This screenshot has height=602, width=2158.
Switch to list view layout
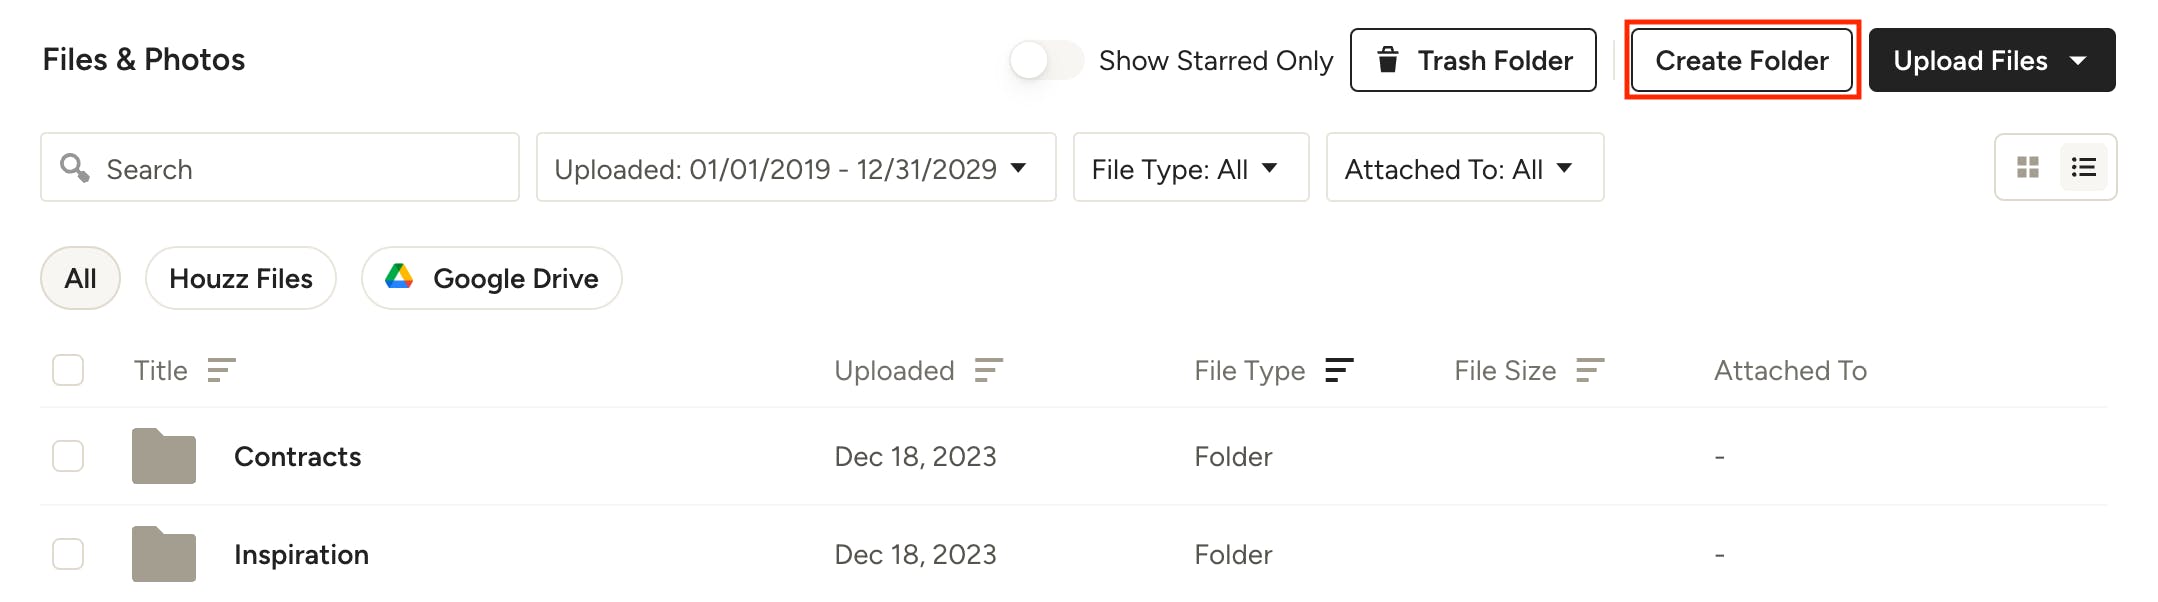tap(2083, 167)
